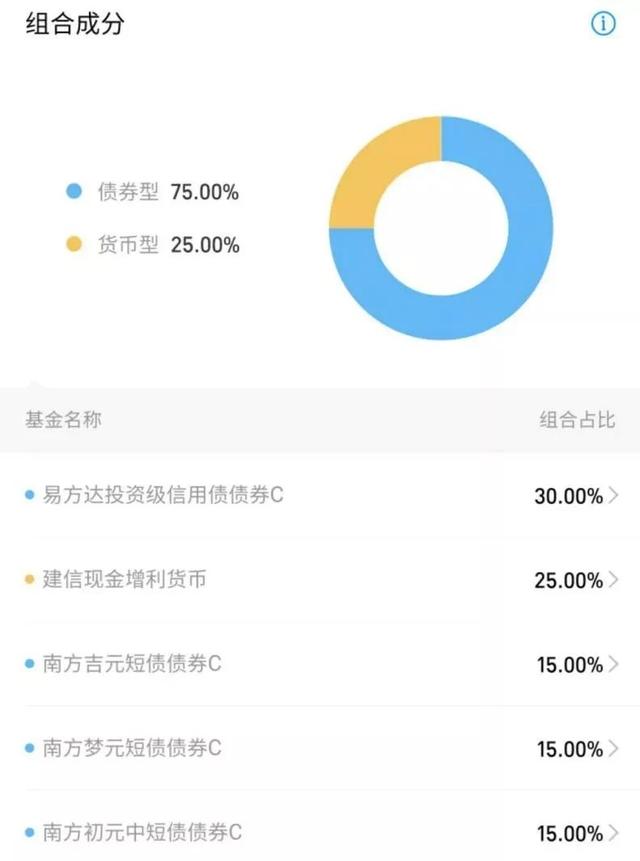Expand the 25.00% row chevron arrow
The image size is (640, 861).
613,579
